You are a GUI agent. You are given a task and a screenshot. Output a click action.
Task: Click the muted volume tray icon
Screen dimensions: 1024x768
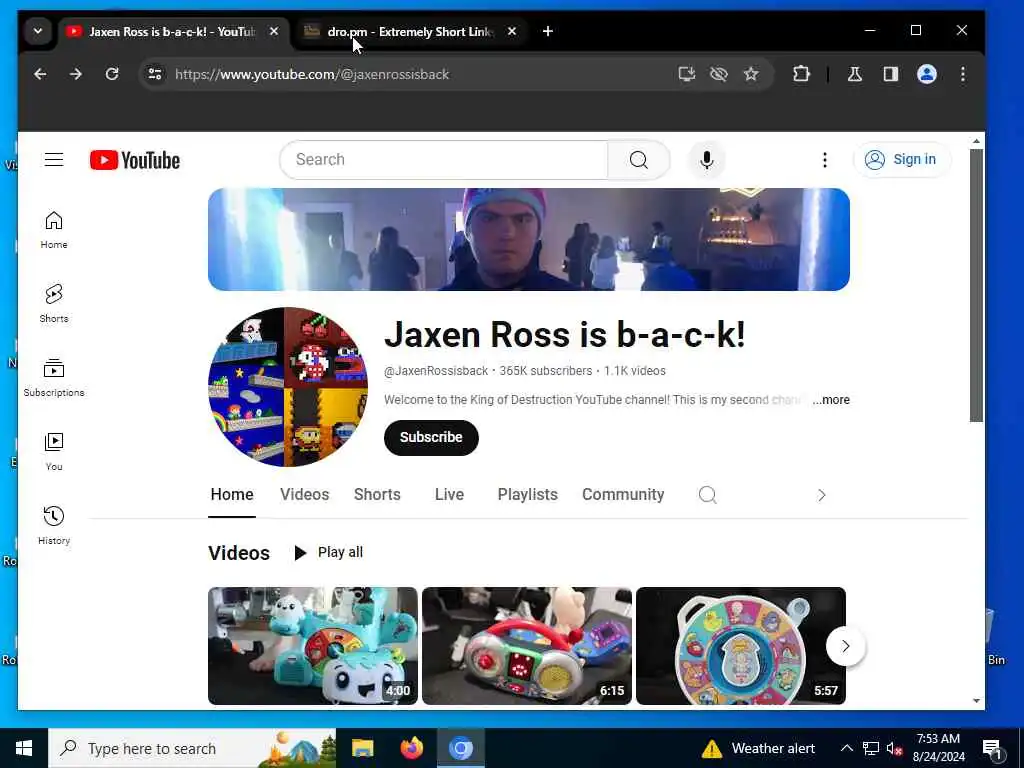click(894, 748)
